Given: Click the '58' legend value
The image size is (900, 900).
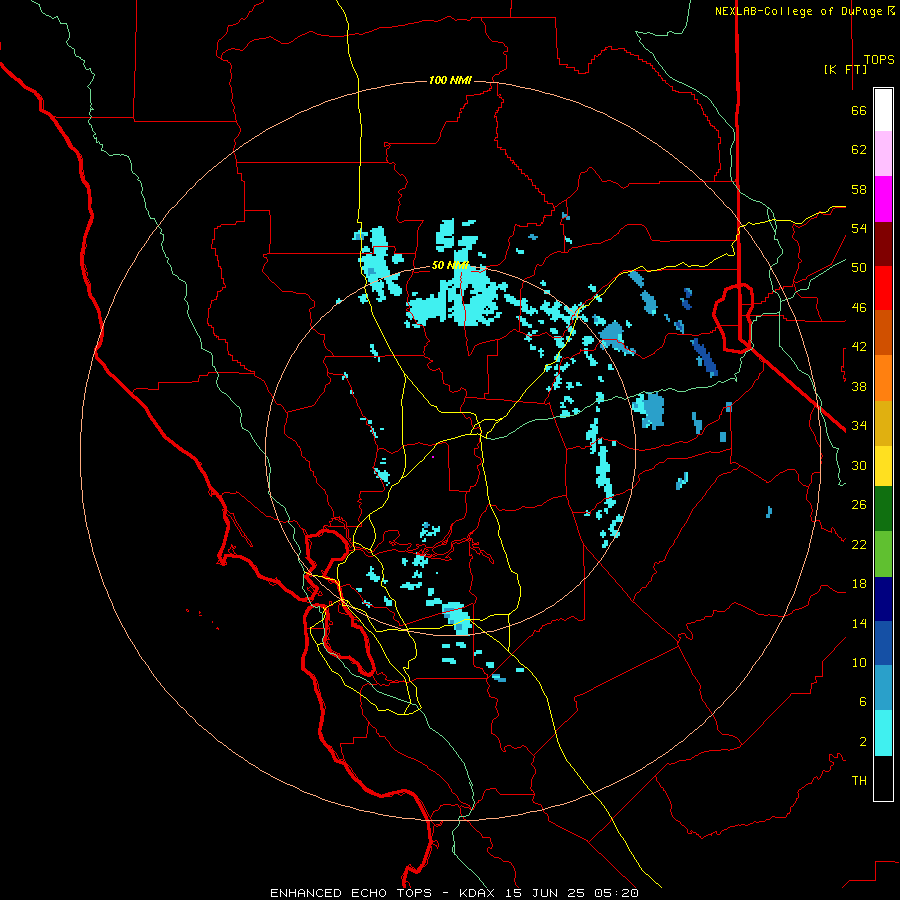Looking at the screenshot, I should 859,189.
